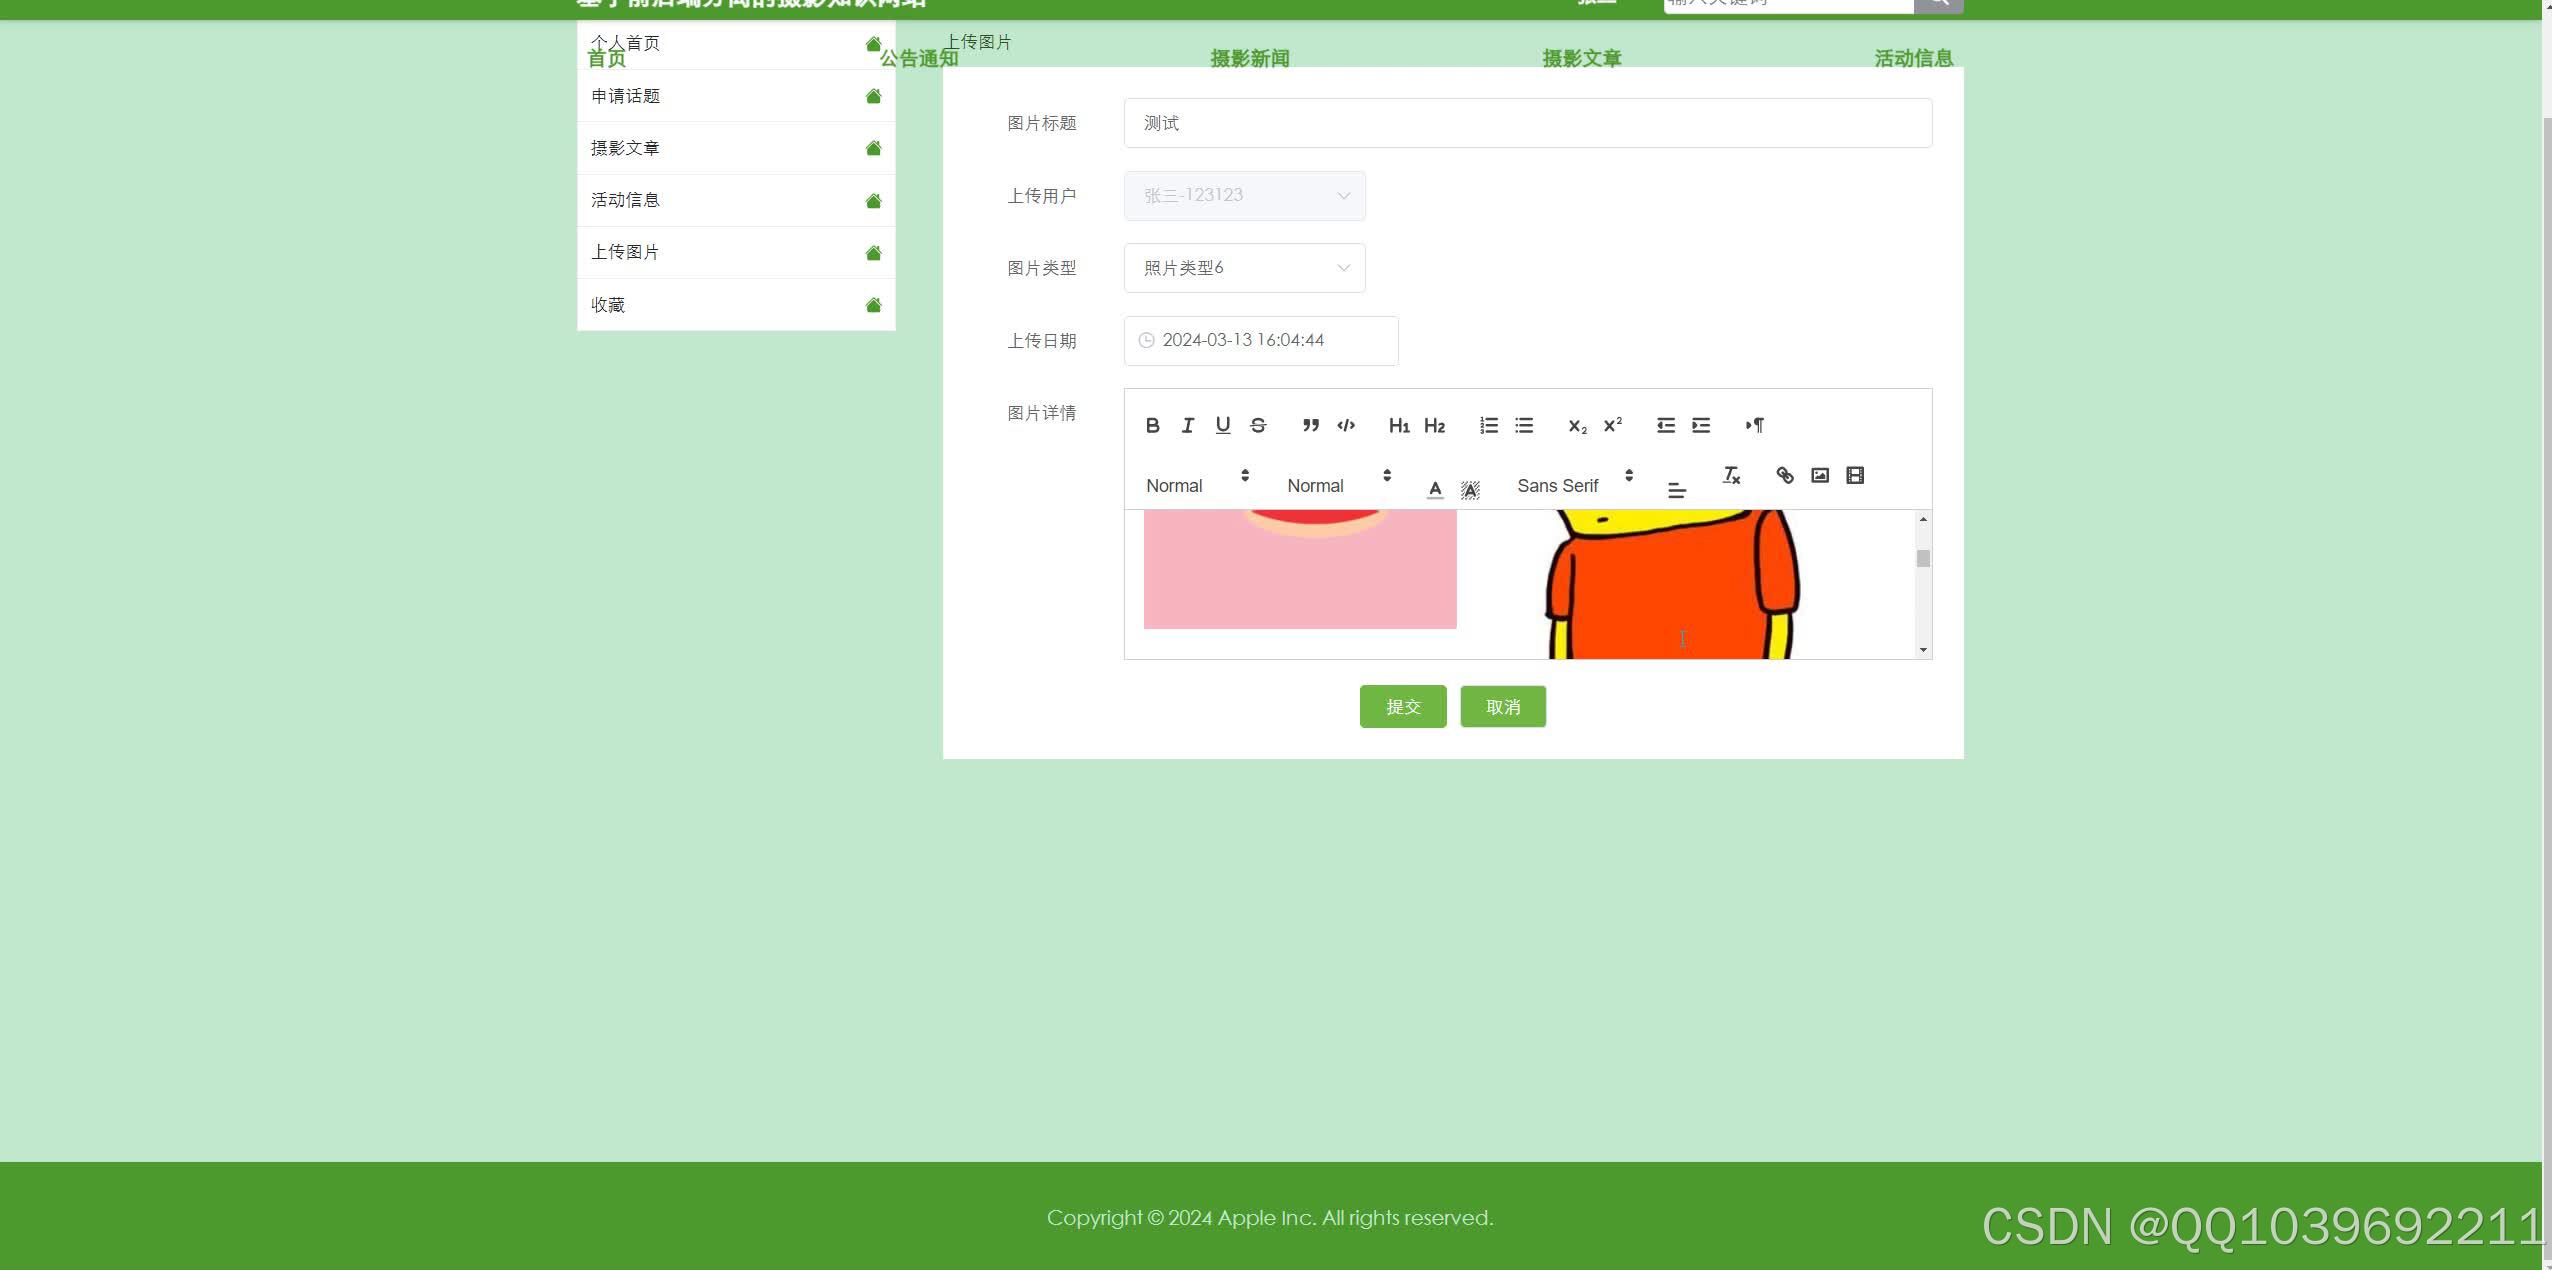The width and height of the screenshot is (2552, 1270).
Task: Click the 取消 cancel button
Action: [x=1502, y=707]
